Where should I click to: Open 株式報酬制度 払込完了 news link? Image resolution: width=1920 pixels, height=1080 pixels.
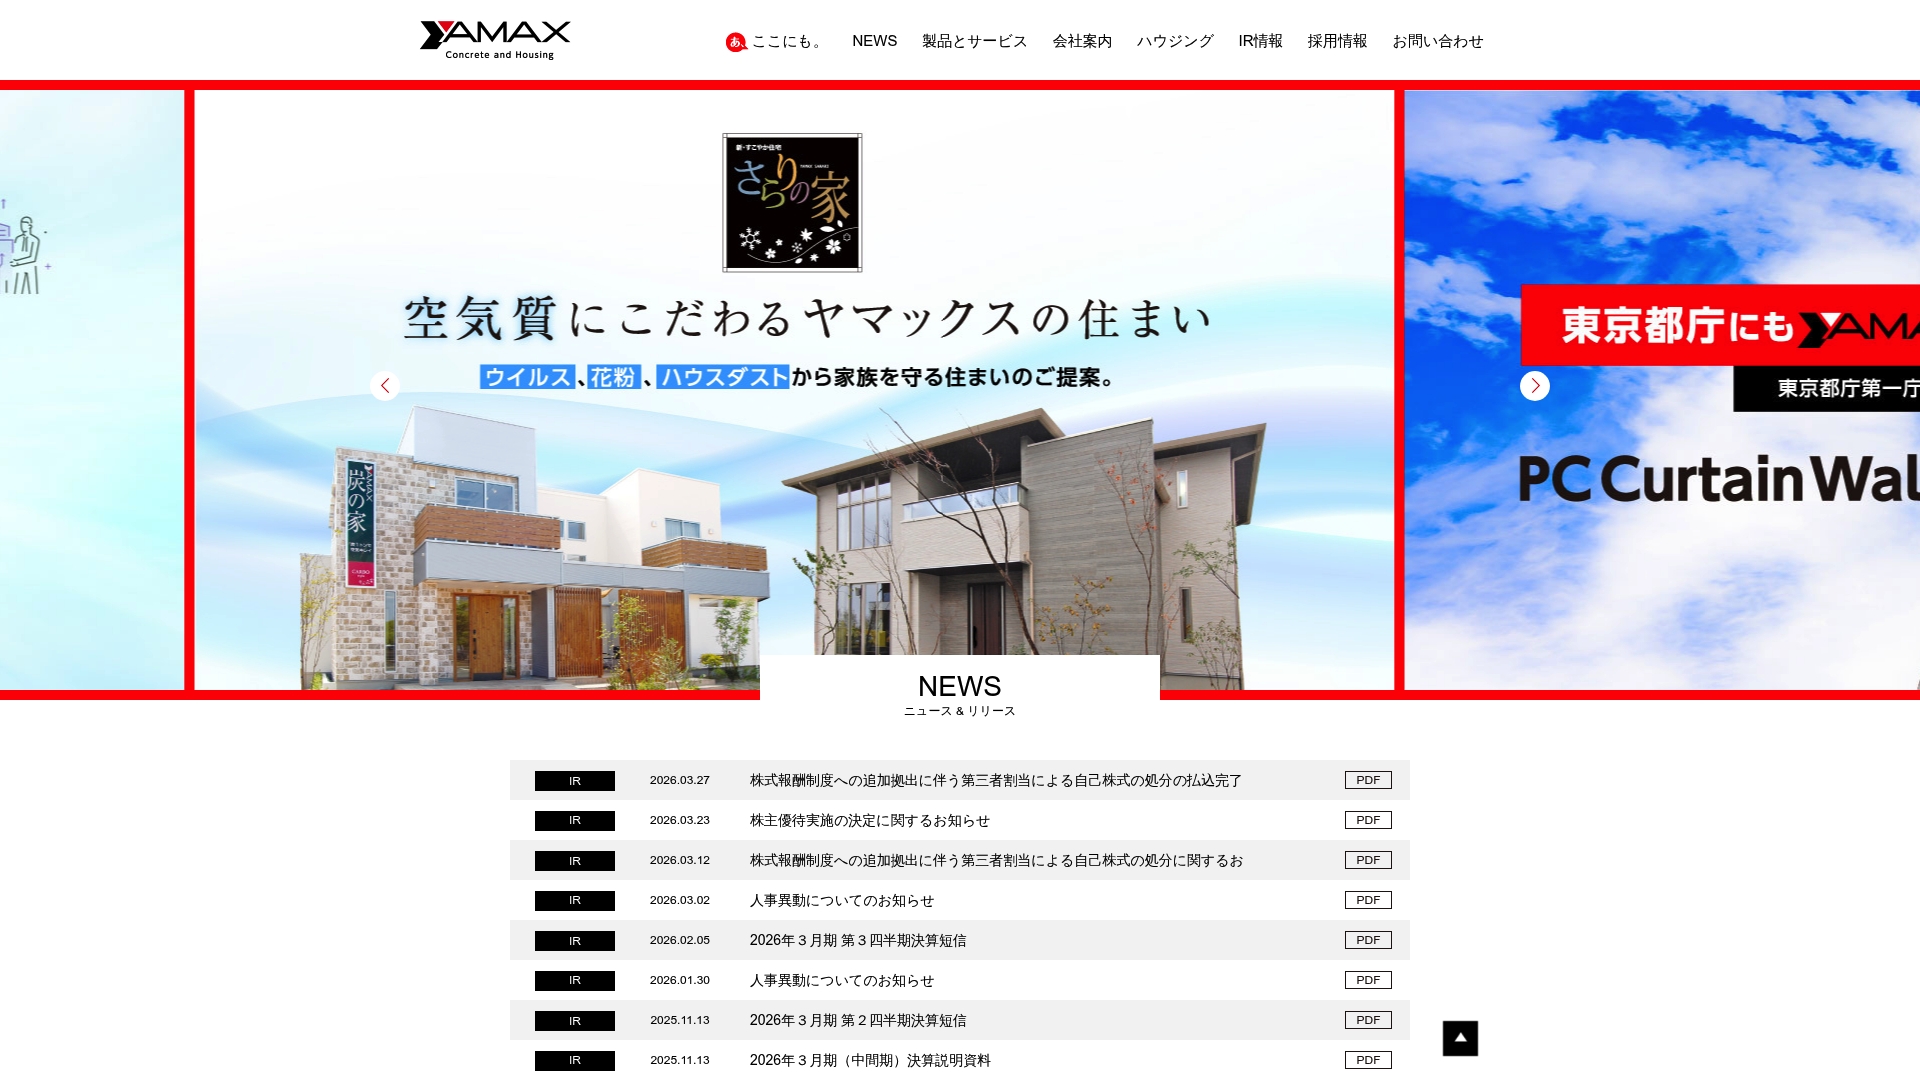(996, 780)
